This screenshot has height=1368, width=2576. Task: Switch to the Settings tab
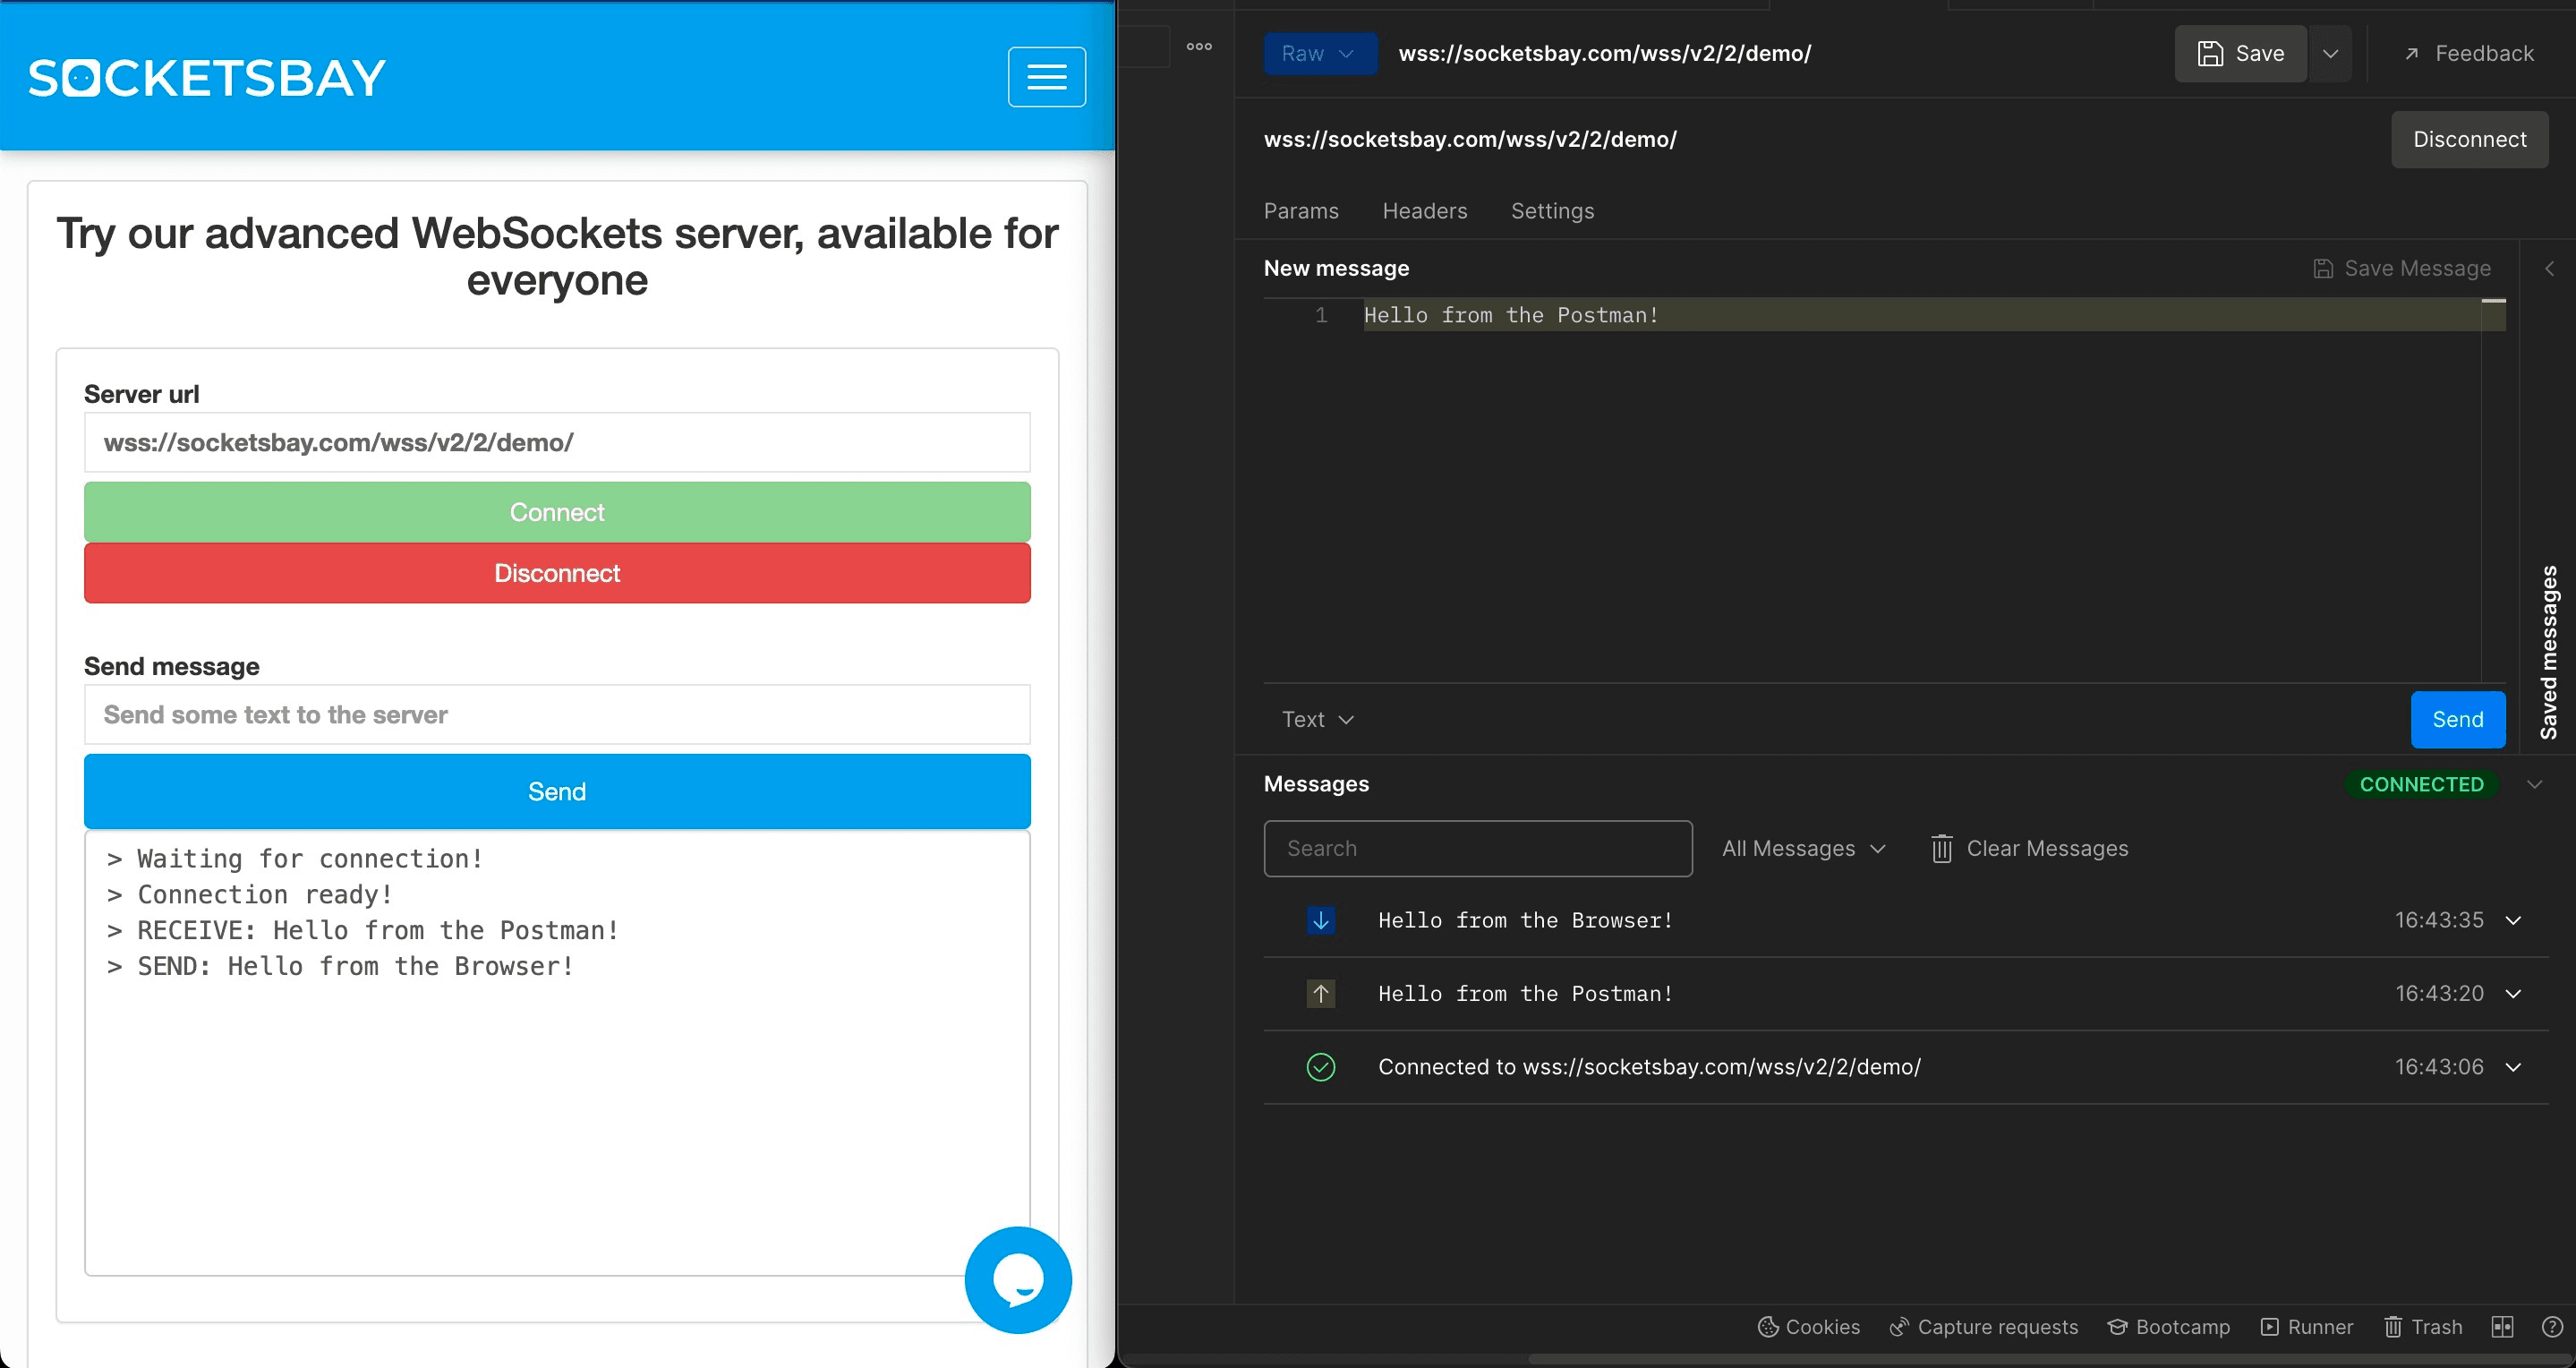tap(1552, 211)
